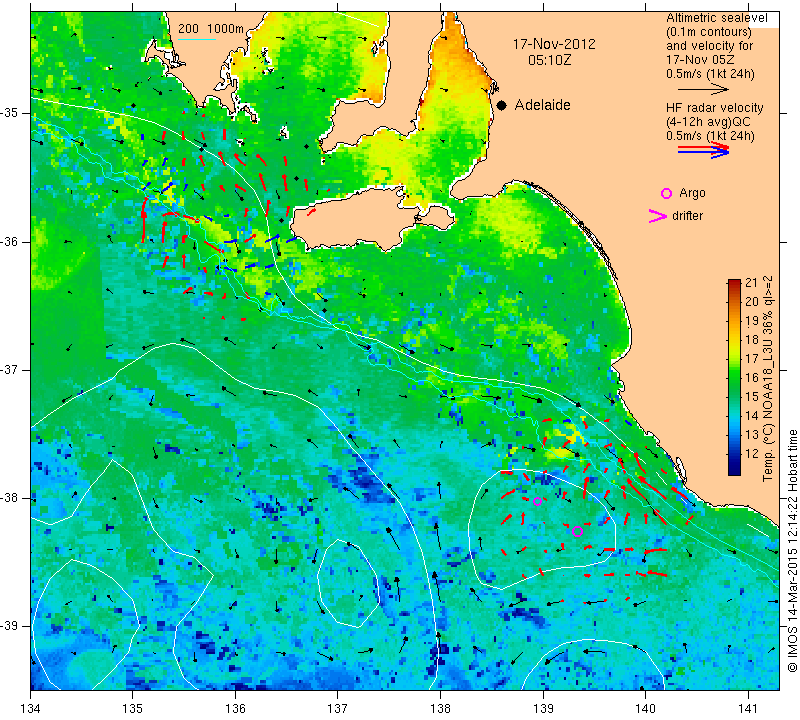
Task: Click the 17 degree label on colorbar
Action: pos(752,358)
